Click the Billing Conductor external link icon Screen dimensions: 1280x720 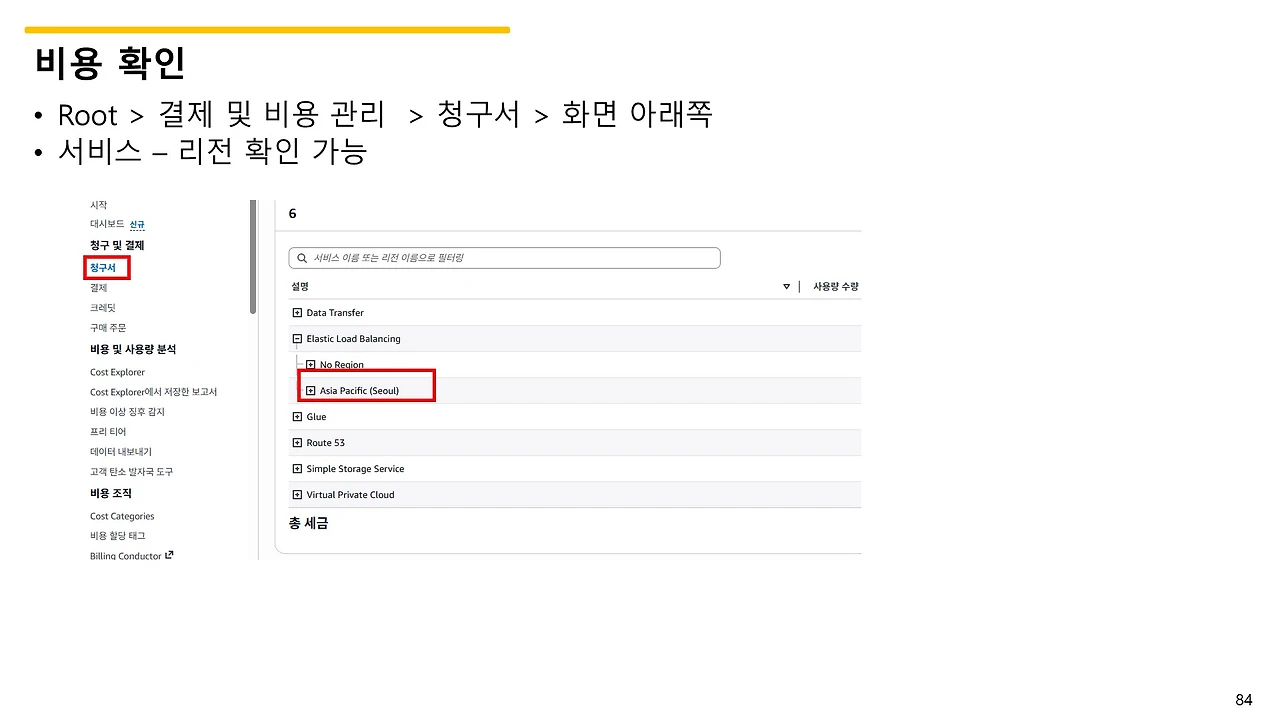tap(169, 555)
